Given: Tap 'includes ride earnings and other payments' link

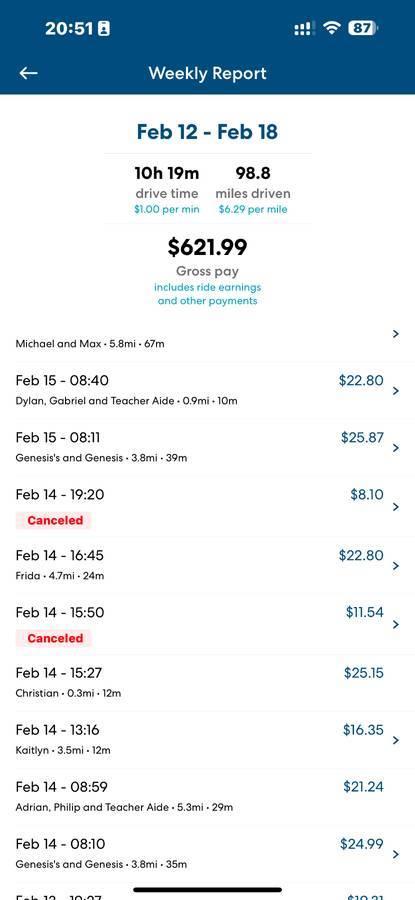Looking at the screenshot, I should [x=207, y=294].
